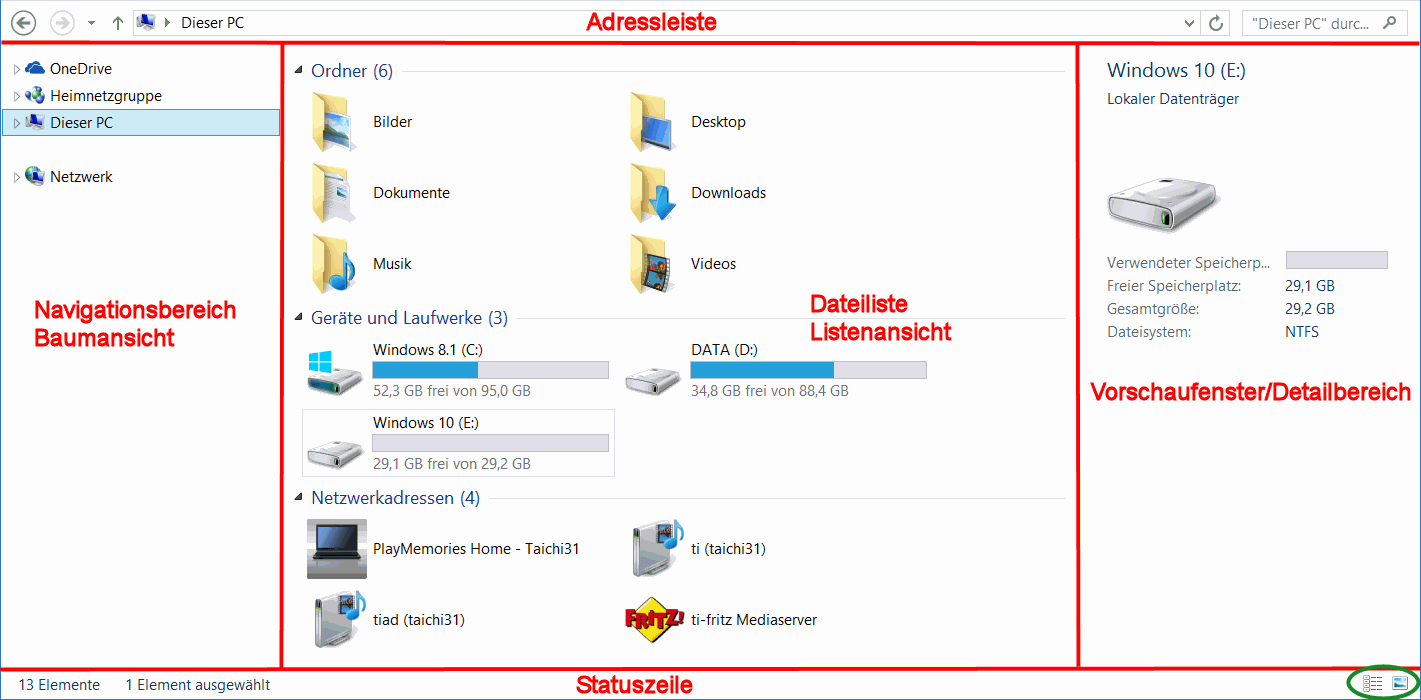This screenshot has height=700, width=1421.
Task: Click the refresh button in address bar
Action: [1216, 23]
